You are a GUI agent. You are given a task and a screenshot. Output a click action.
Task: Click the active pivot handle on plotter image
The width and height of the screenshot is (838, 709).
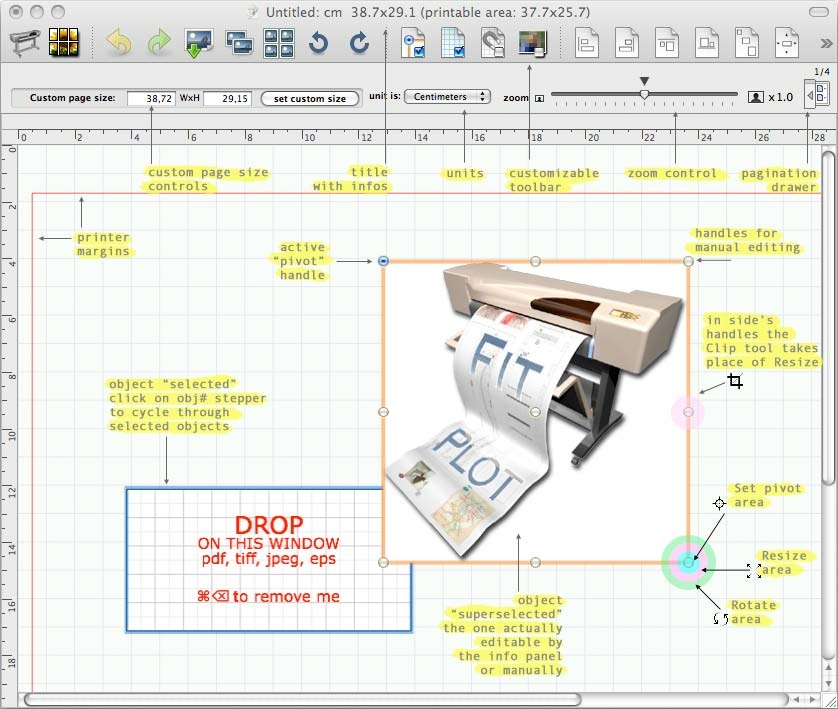tap(384, 261)
